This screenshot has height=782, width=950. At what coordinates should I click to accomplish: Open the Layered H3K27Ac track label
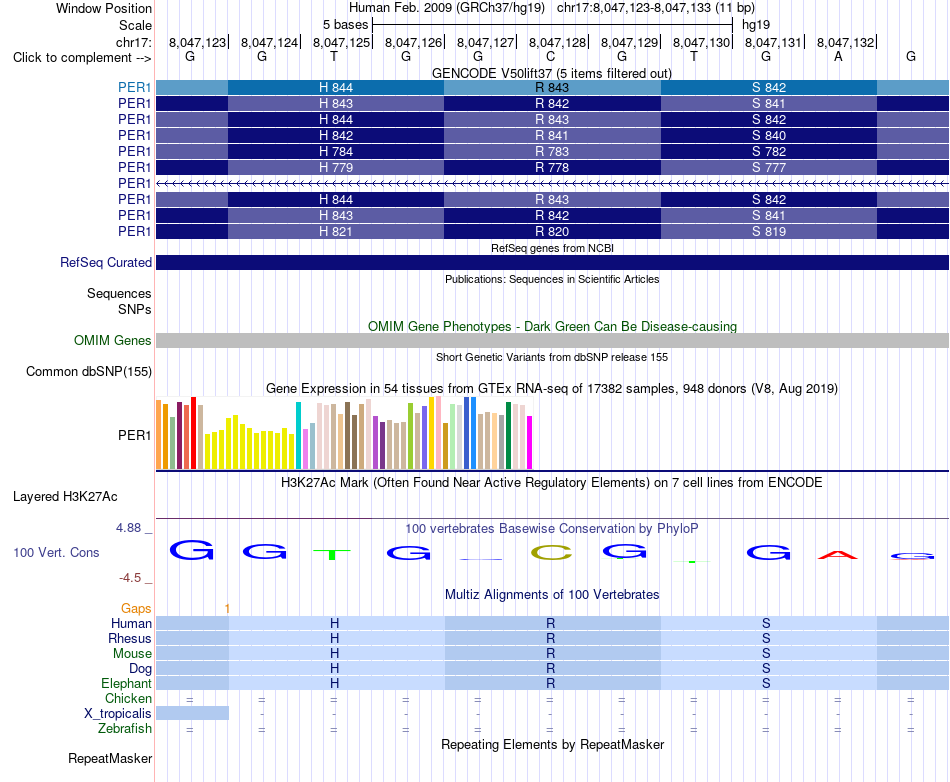(65, 497)
